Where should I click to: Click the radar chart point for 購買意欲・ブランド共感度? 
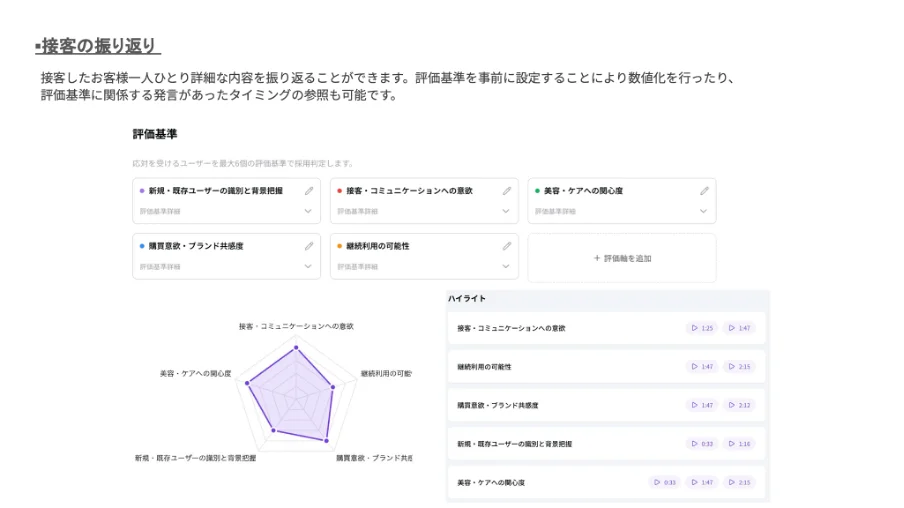click(326, 441)
